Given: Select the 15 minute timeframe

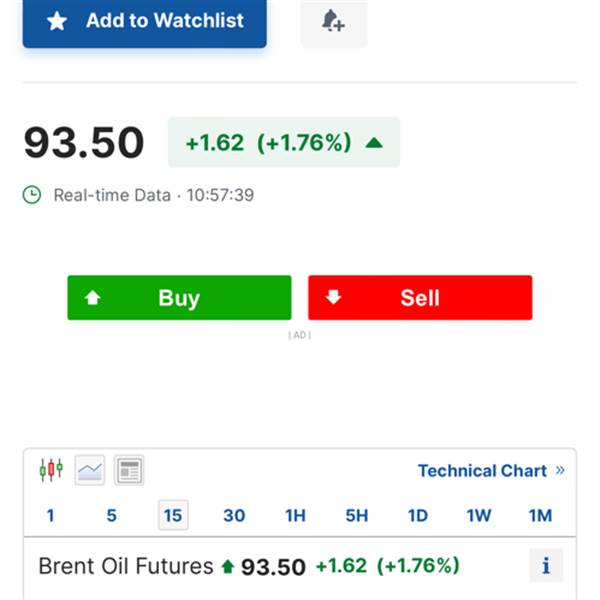Looking at the screenshot, I should 173,515.
